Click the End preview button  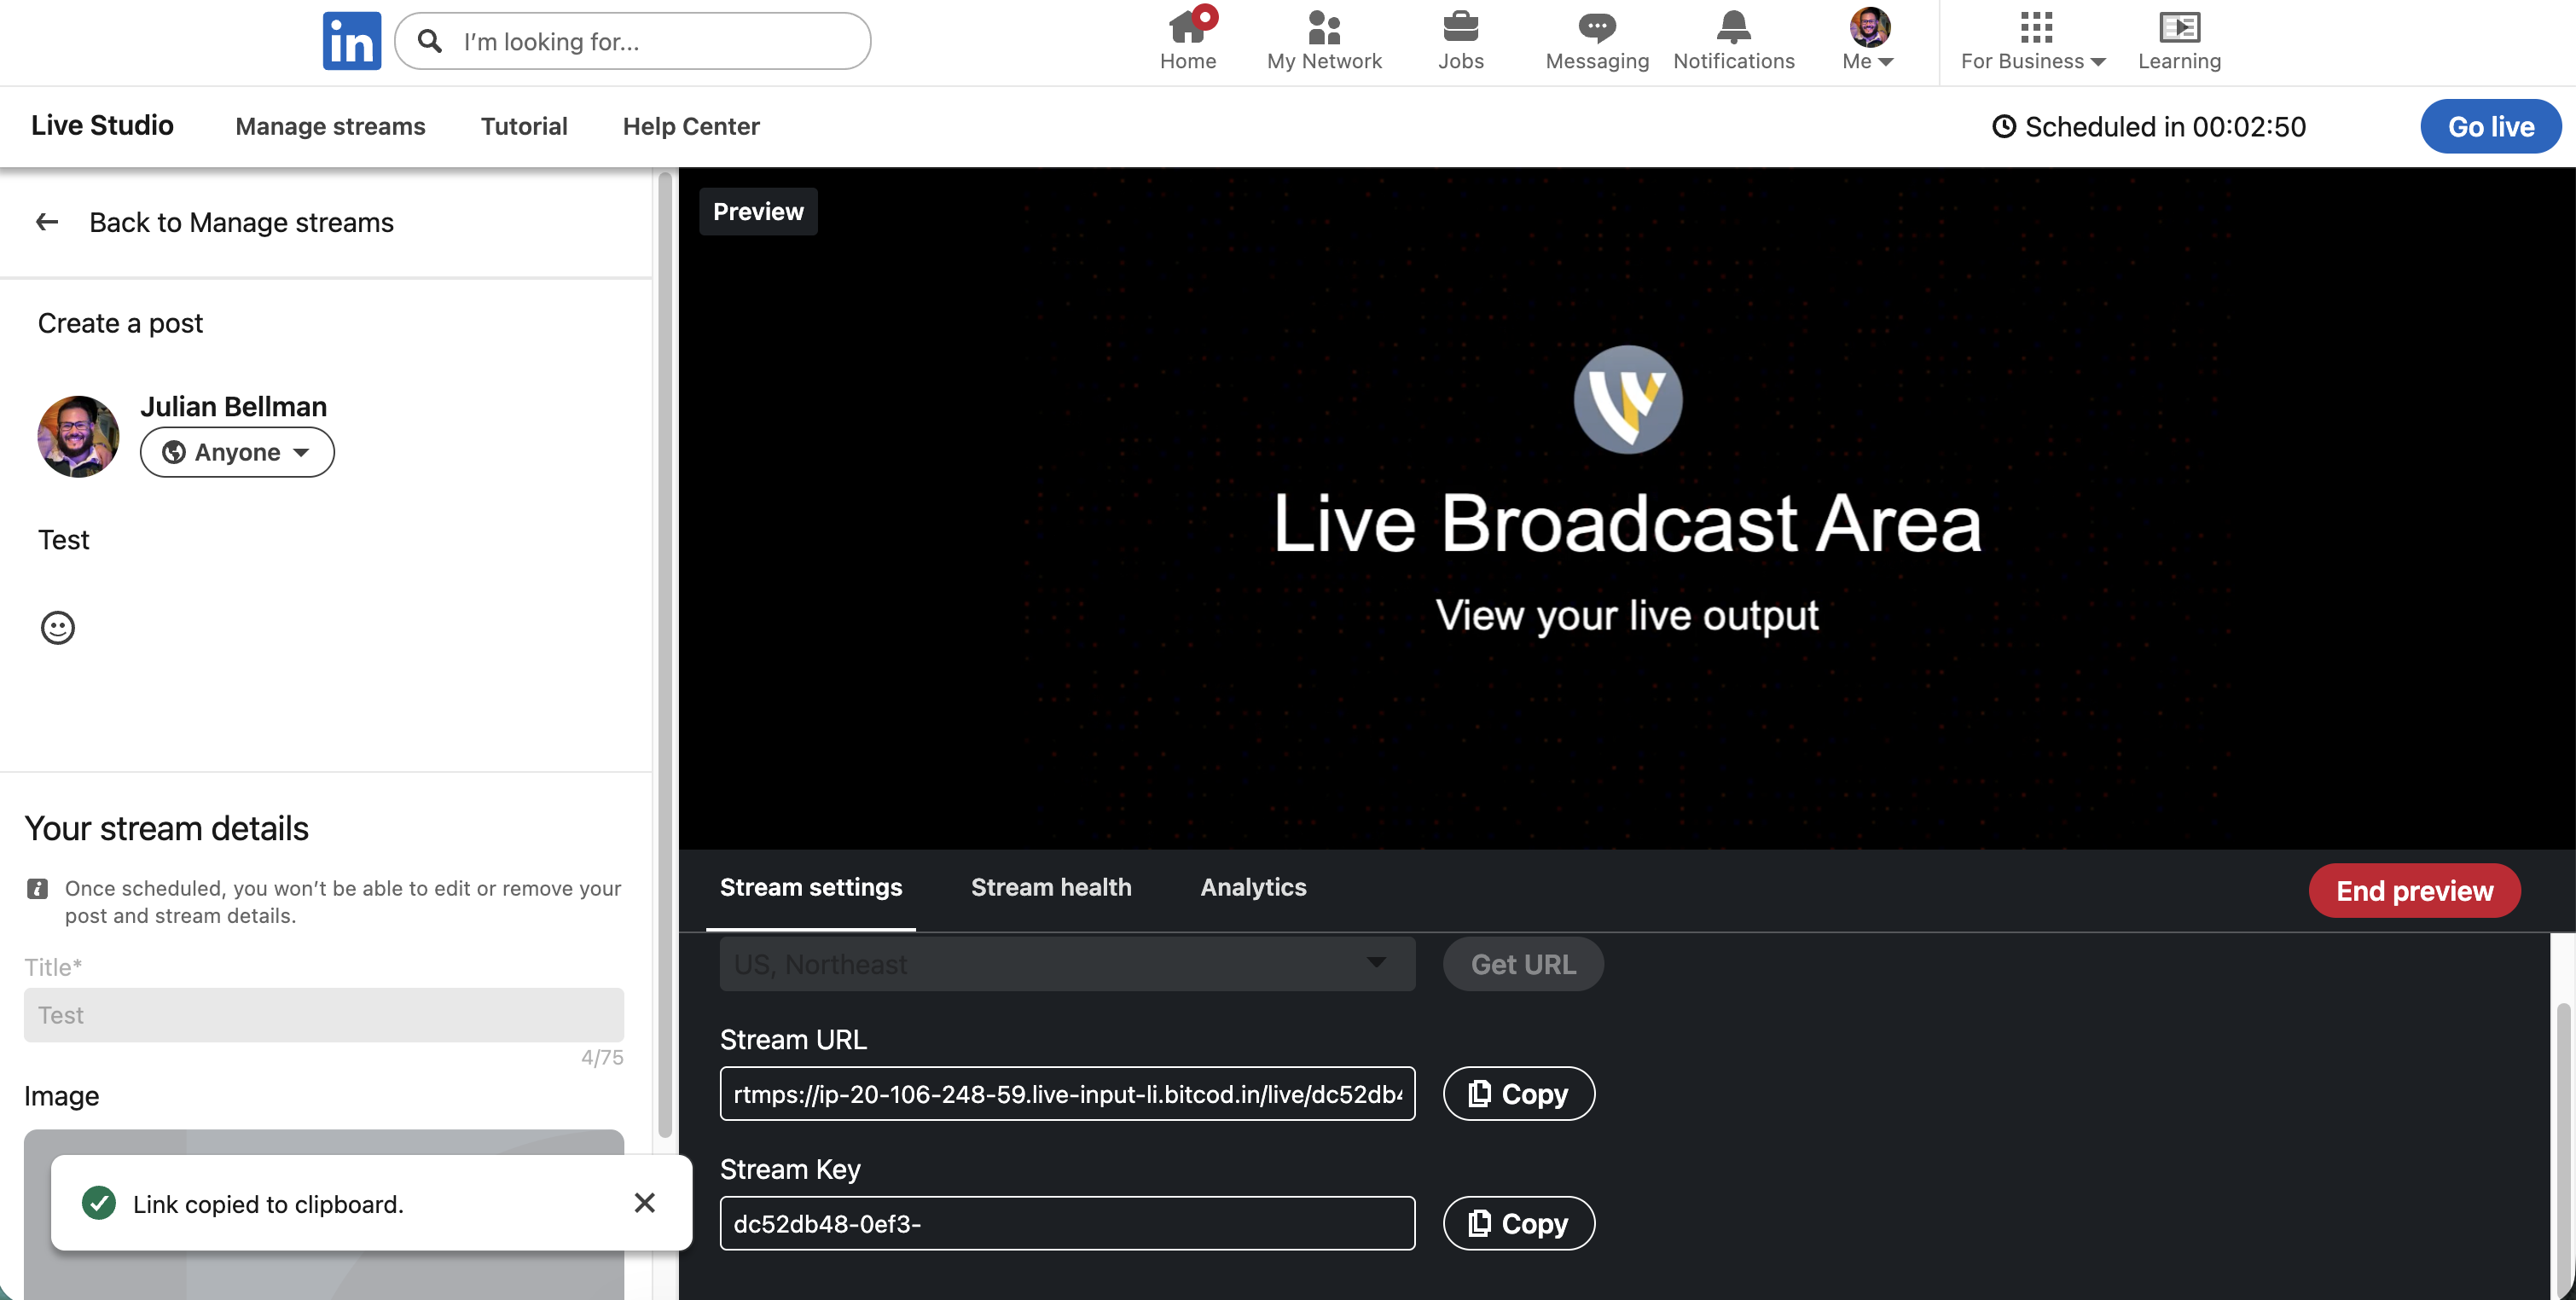(2414, 891)
